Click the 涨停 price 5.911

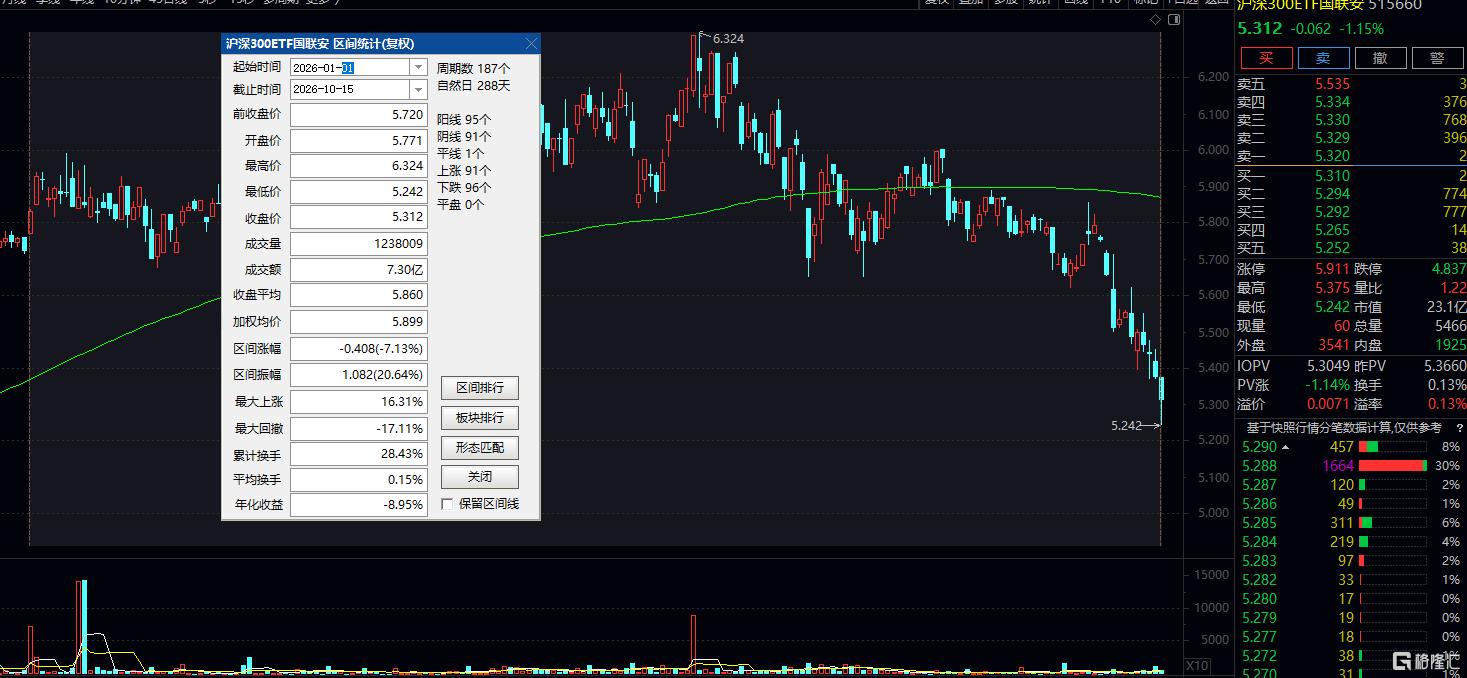click(x=1332, y=269)
